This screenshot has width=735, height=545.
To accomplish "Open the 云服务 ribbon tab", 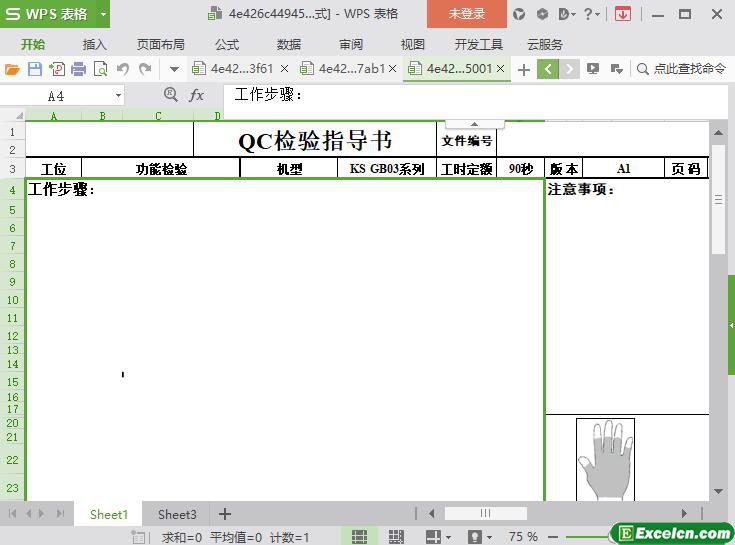I will [x=545, y=45].
